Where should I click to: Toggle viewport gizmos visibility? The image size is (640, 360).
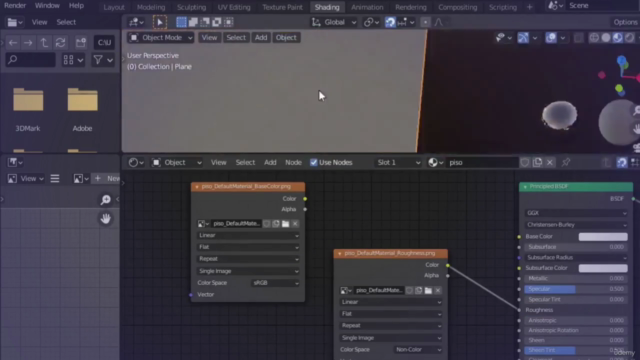(523, 38)
